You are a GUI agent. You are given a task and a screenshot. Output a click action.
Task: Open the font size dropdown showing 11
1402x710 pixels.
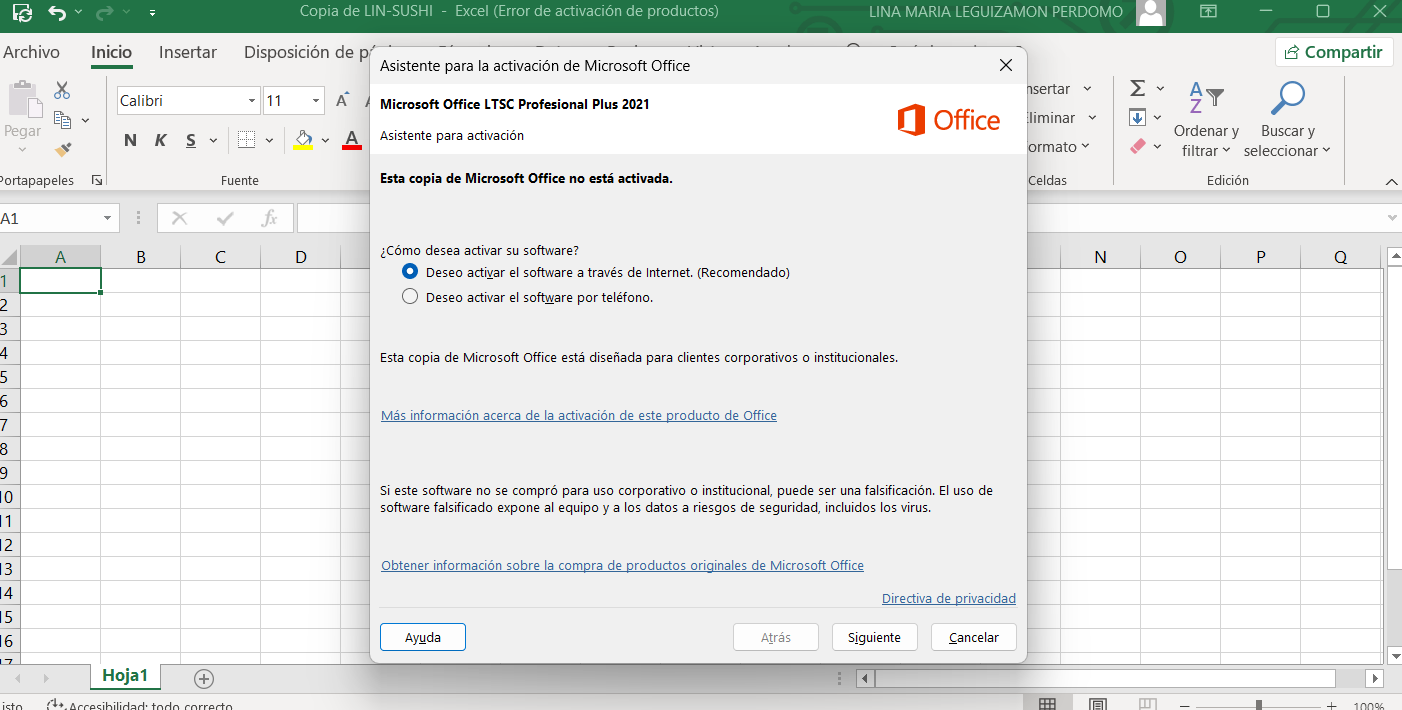[x=316, y=101]
